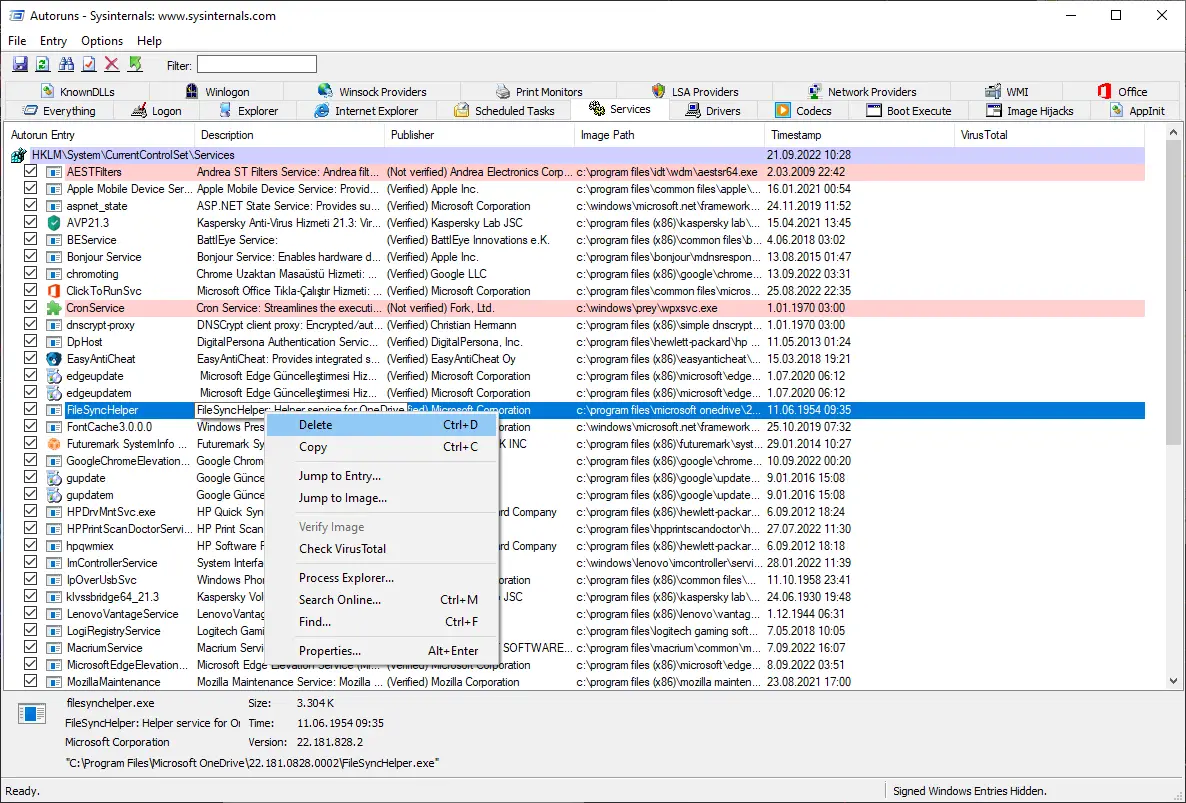Viewport: 1186px width, 803px height.
Task: Click the Autorun Entry column header
Action: [98, 135]
